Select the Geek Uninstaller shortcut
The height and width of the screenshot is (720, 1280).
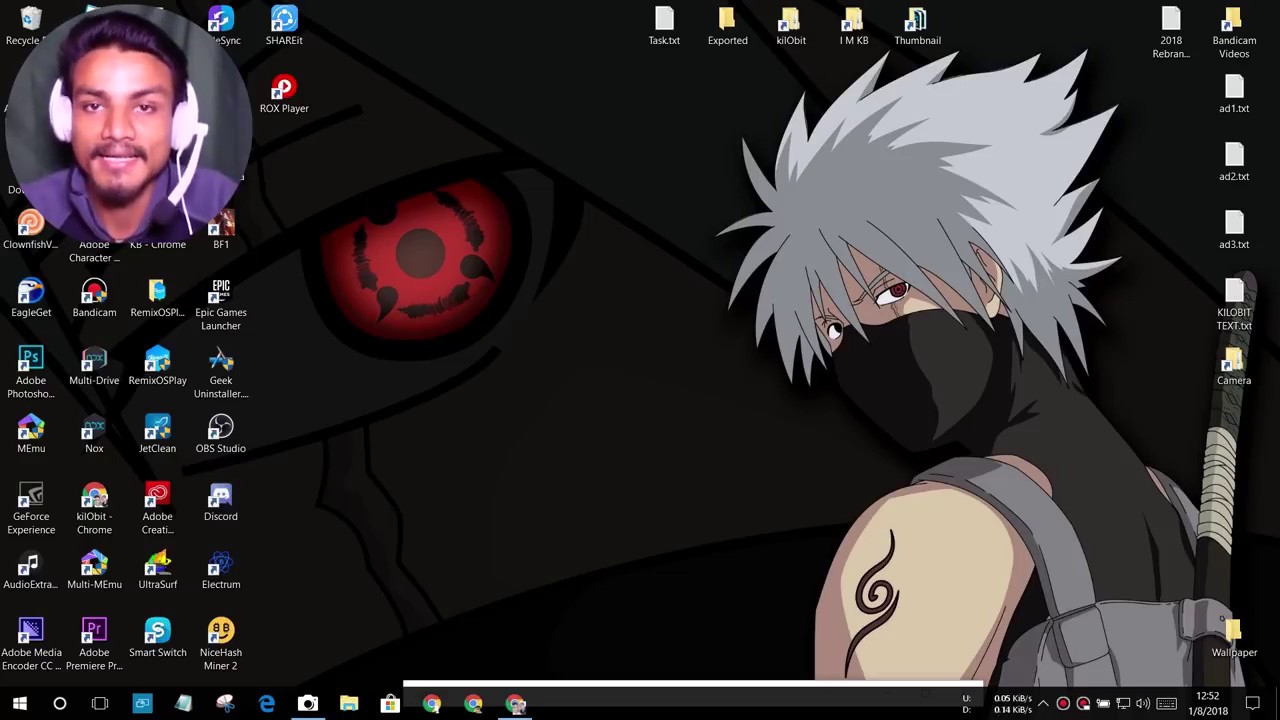tap(221, 373)
